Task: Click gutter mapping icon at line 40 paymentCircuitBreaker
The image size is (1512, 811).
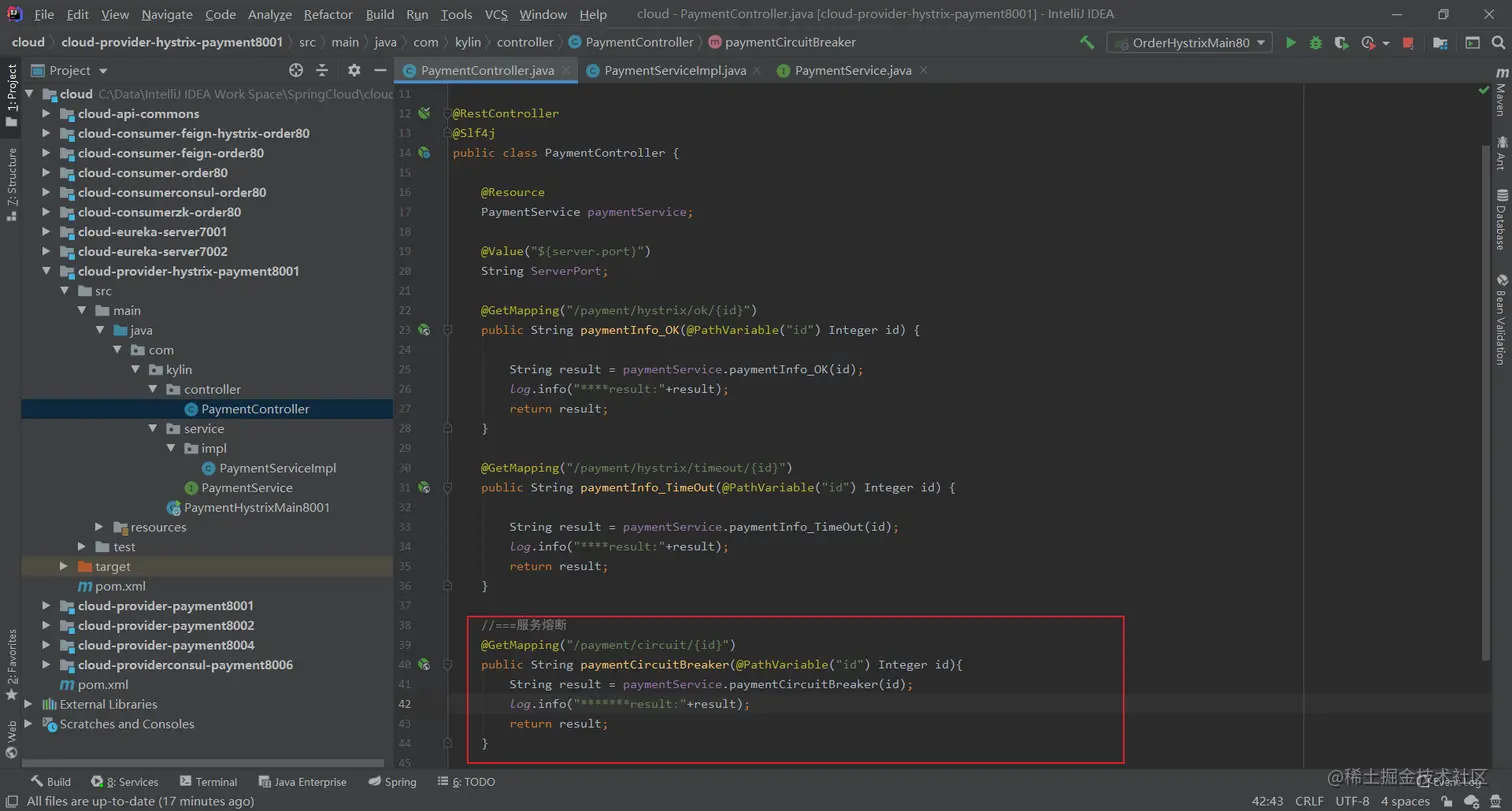Action: (x=424, y=665)
